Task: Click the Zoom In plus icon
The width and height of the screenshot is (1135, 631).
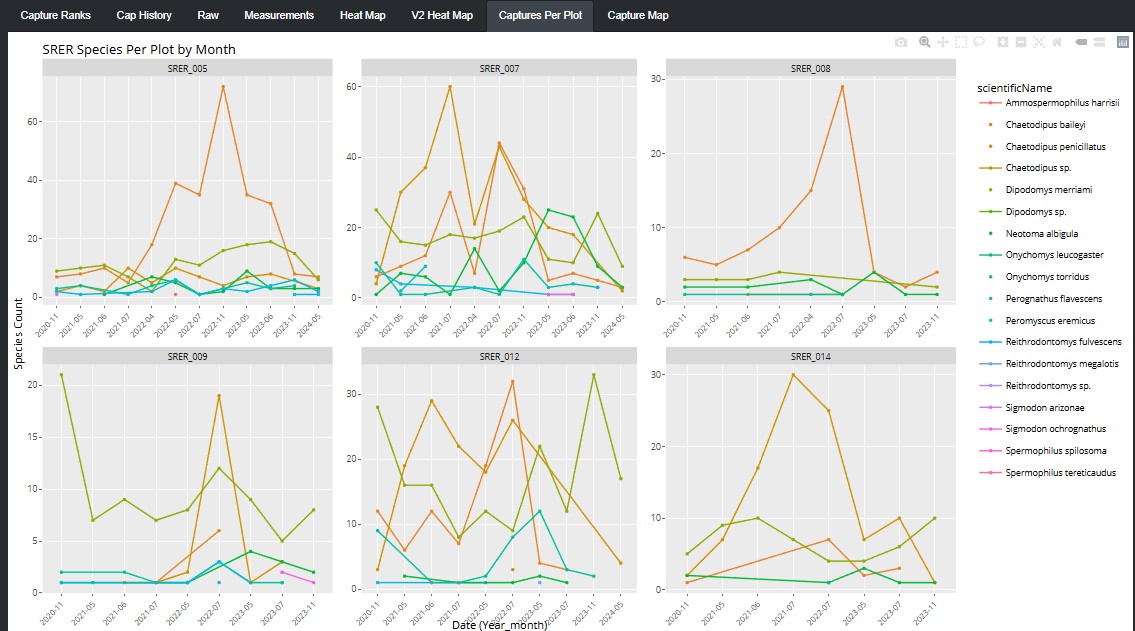Action: pyautogui.click(x=1003, y=42)
